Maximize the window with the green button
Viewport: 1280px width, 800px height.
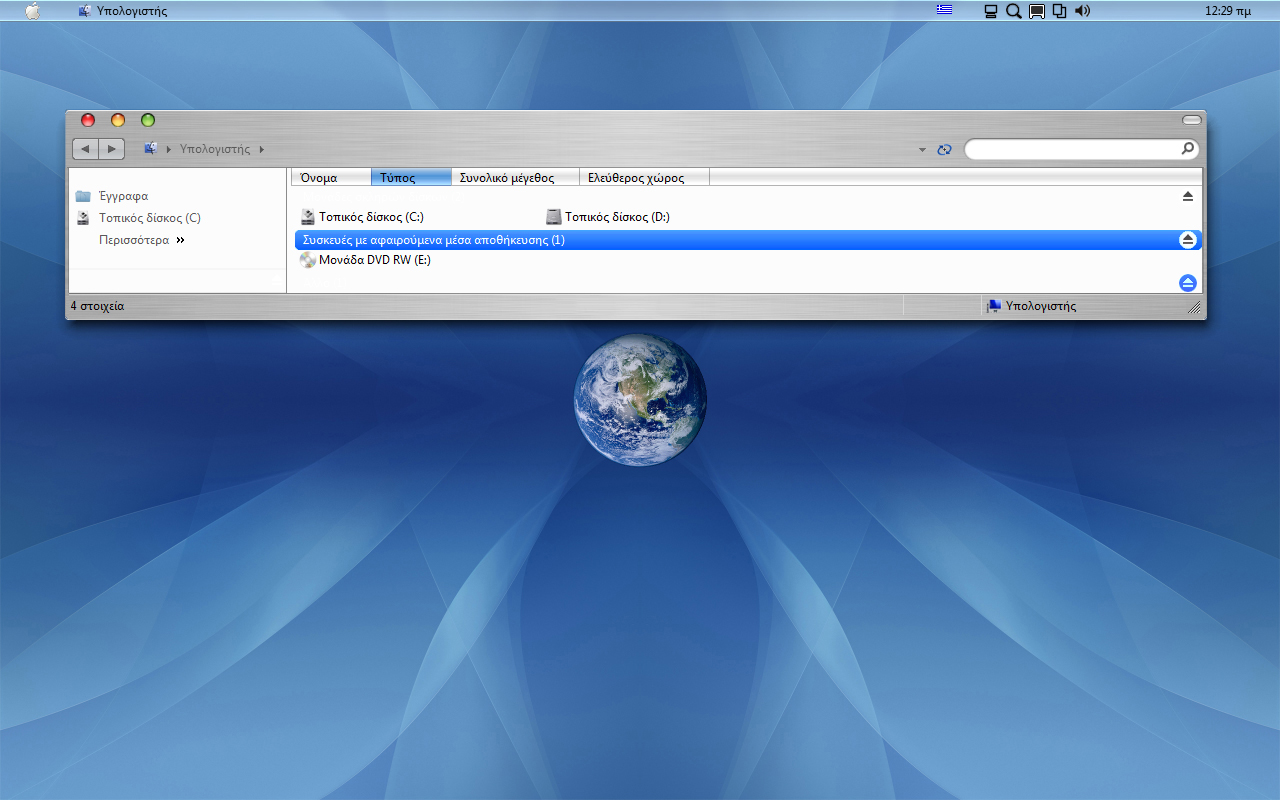coord(148,120)
